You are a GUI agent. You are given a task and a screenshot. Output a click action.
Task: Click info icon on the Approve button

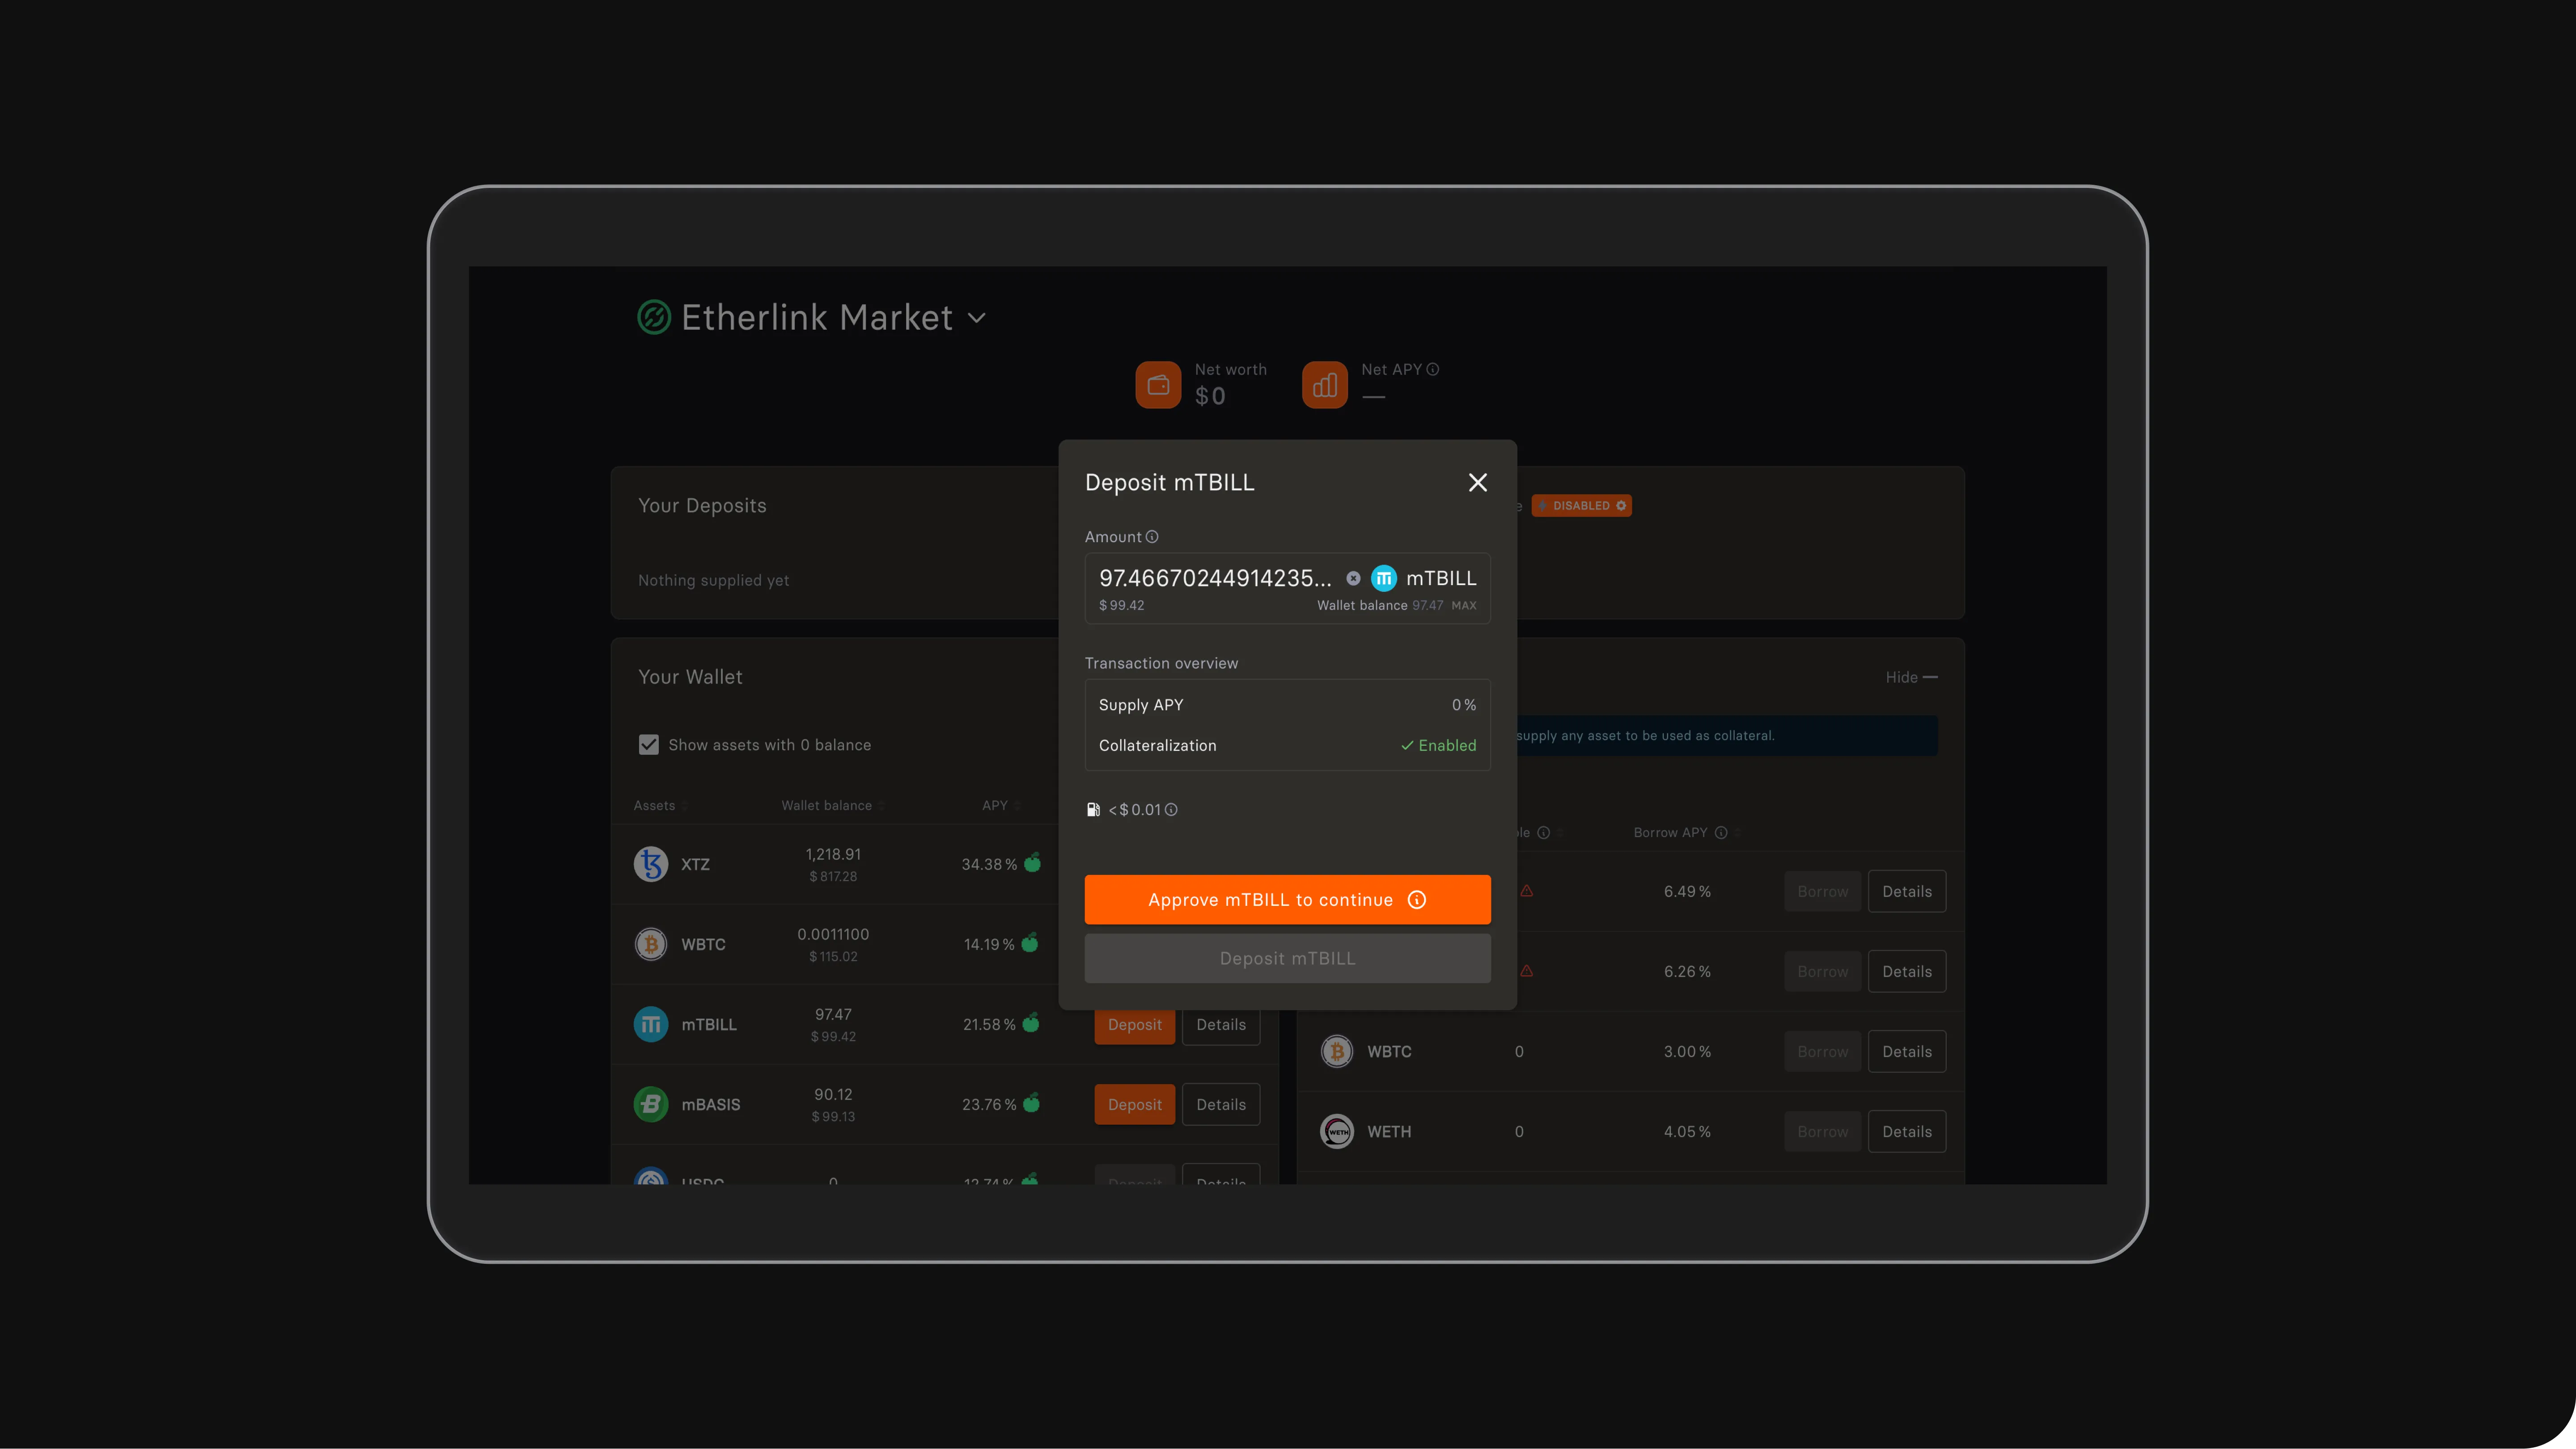click(x=1417, y=900)
